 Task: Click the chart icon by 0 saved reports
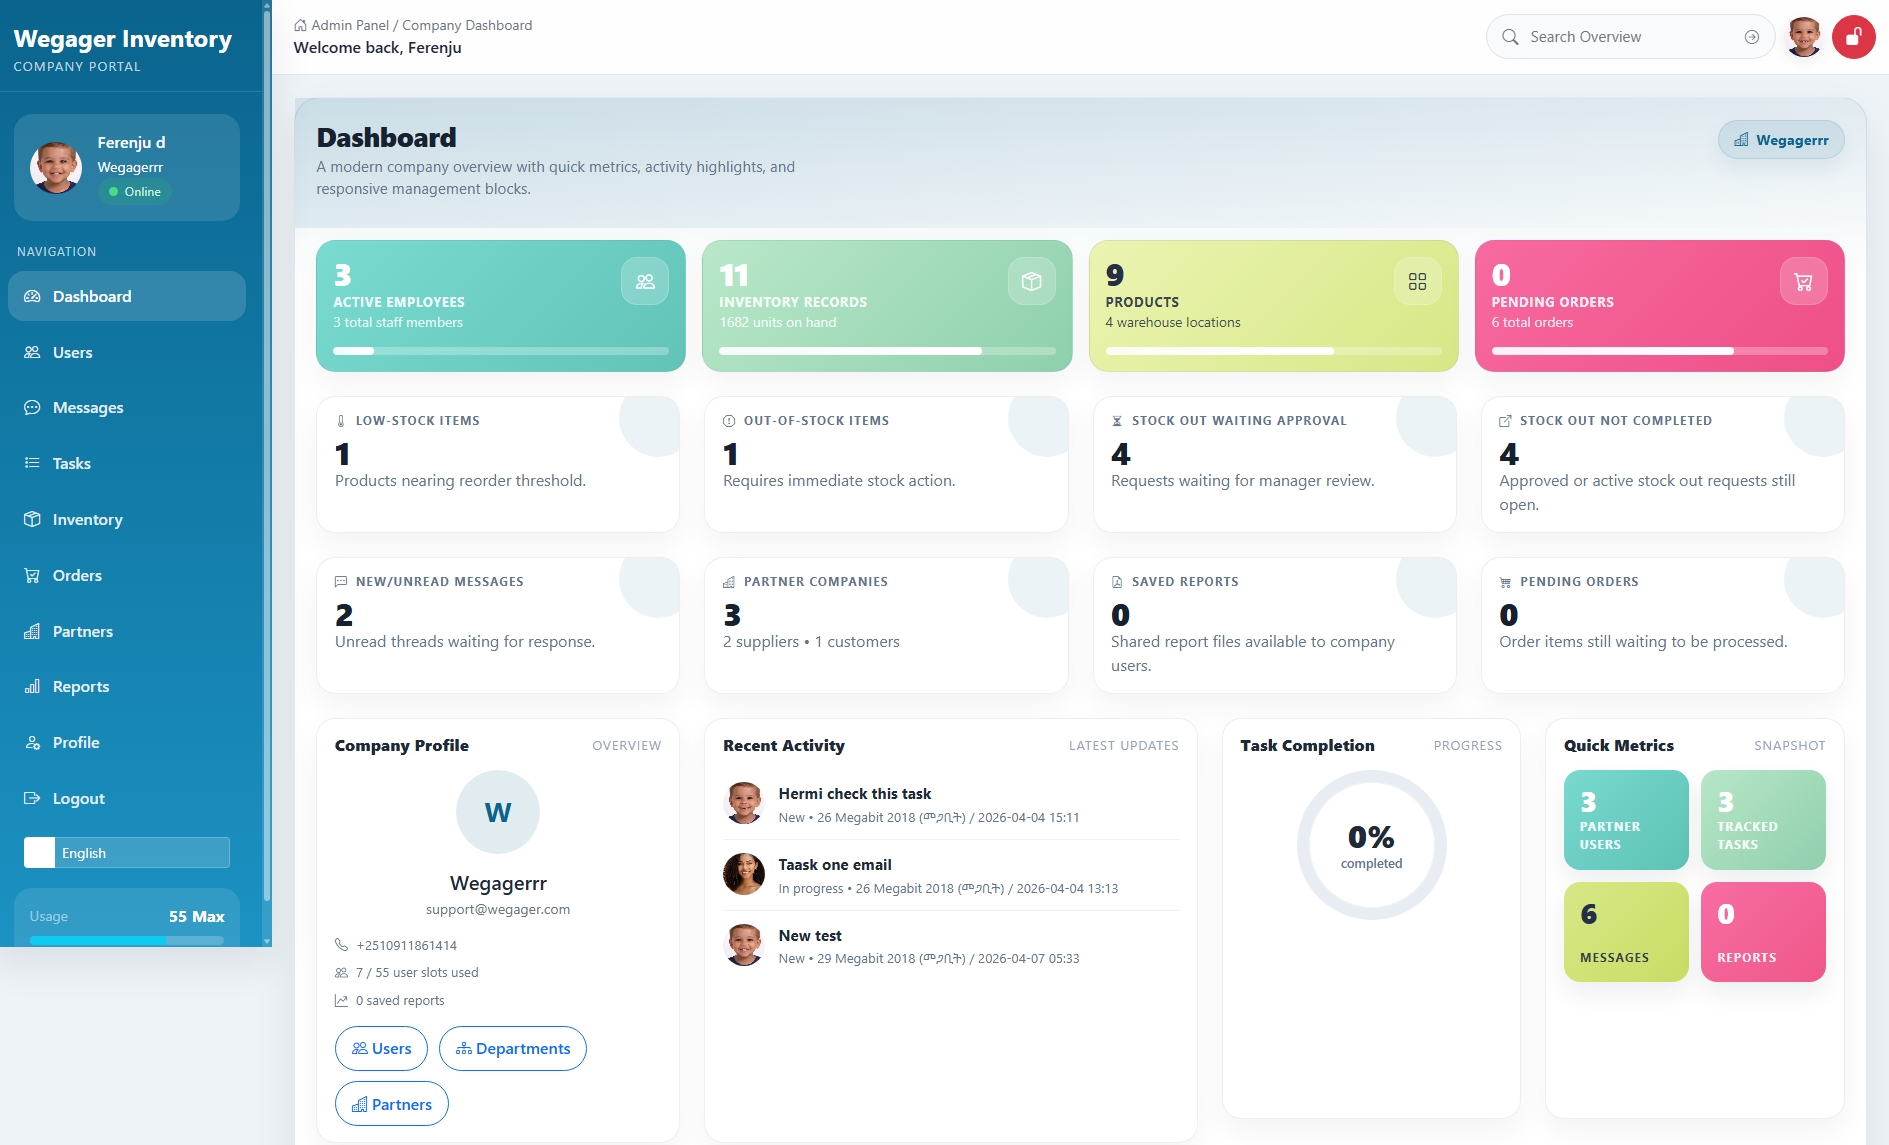341,1001
